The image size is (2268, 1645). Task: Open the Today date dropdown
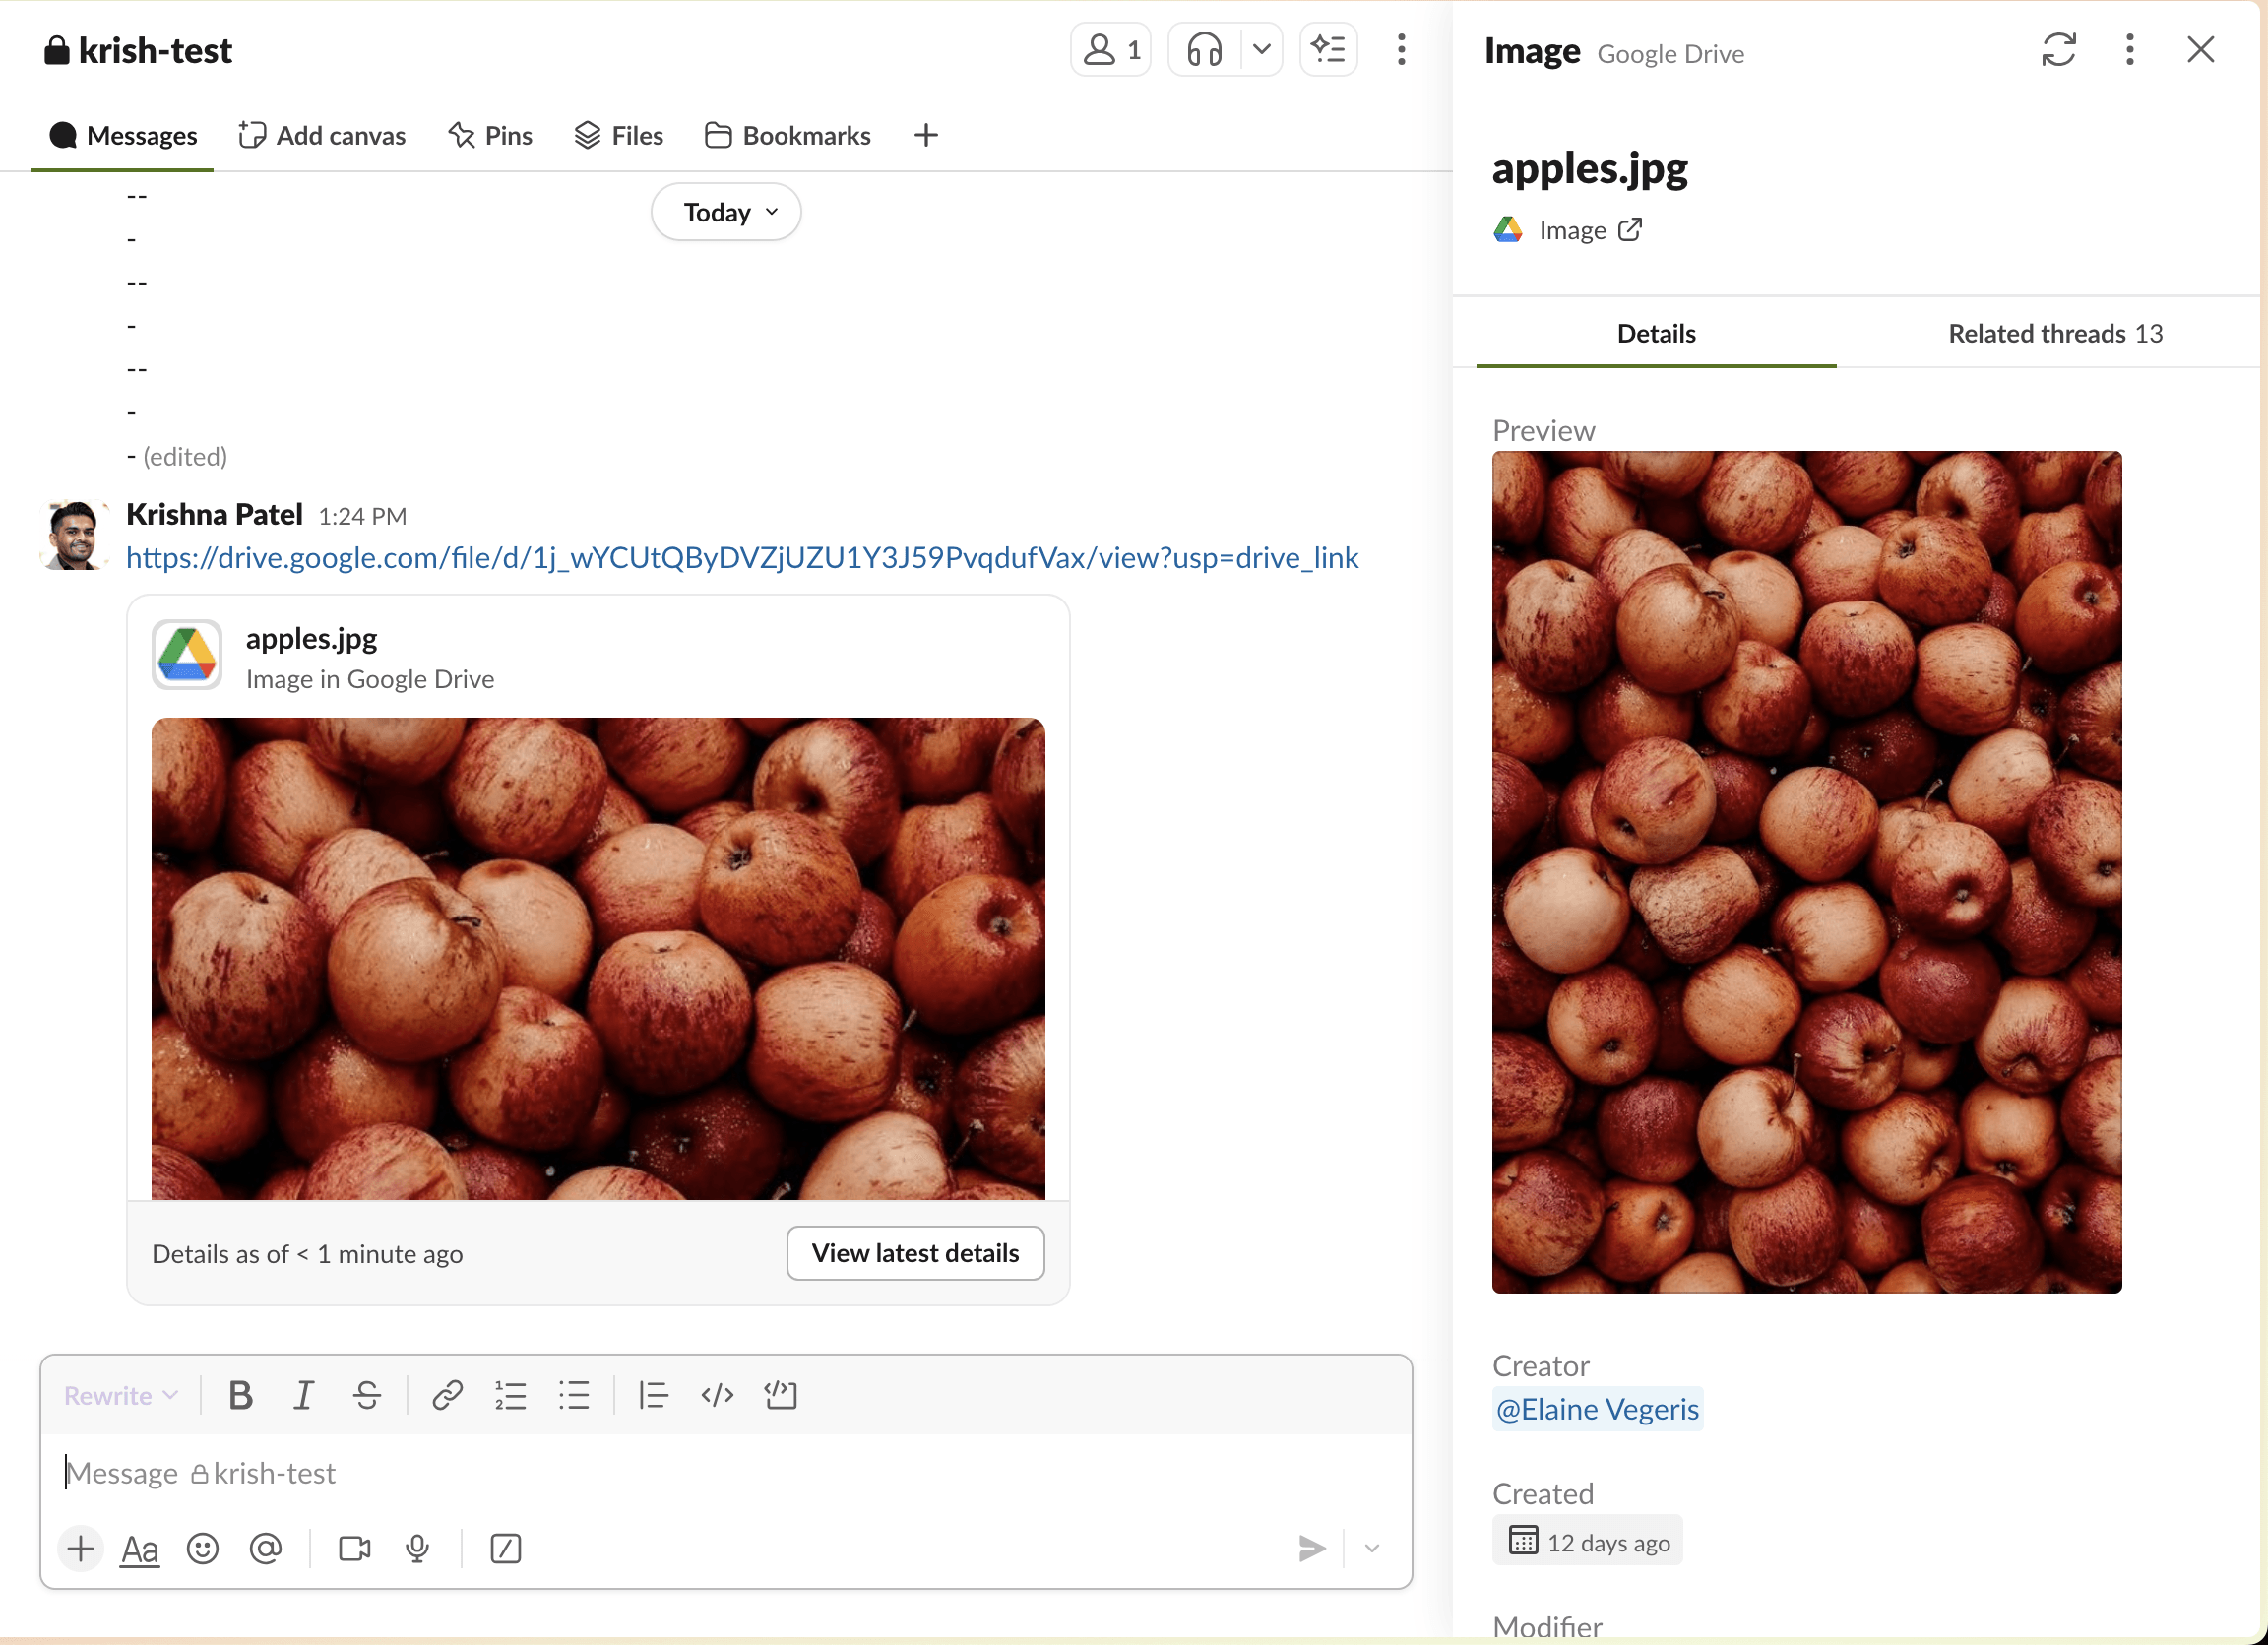(x=726, y=212)
